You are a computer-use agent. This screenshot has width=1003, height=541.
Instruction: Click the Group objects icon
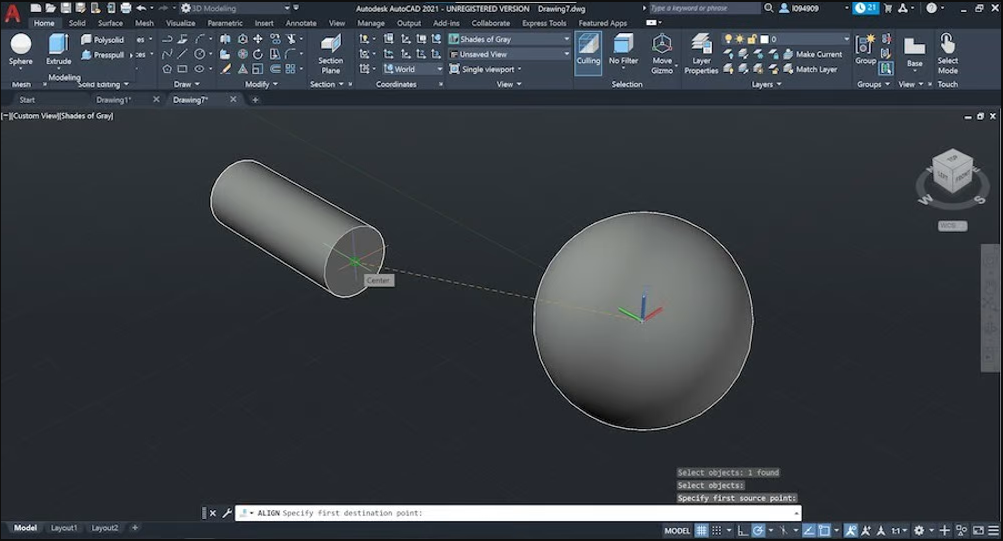tap(865, 47)
